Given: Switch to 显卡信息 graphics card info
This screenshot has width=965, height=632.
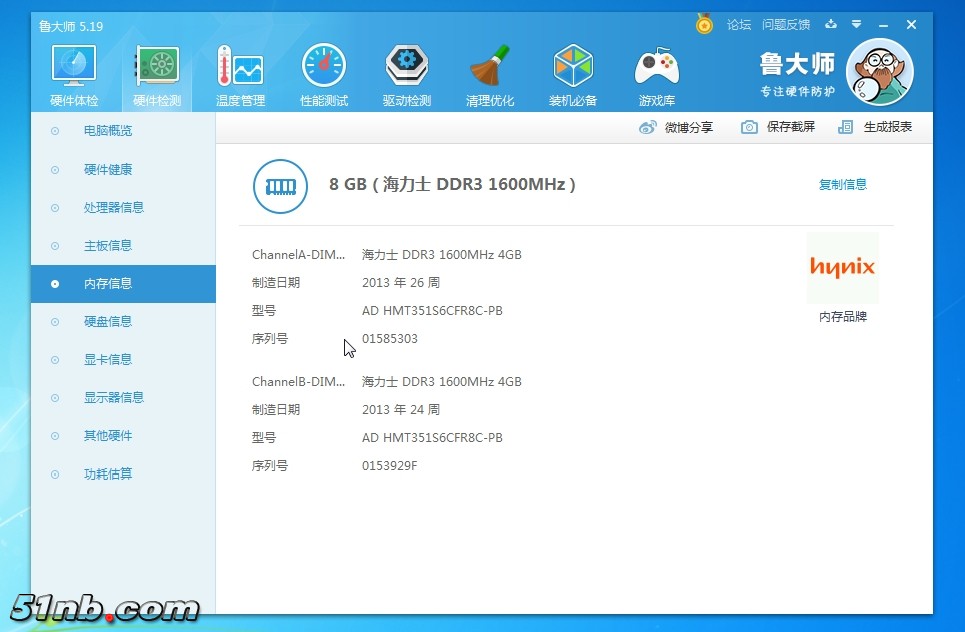Looking at the screenshot, I should coord(108,359).
